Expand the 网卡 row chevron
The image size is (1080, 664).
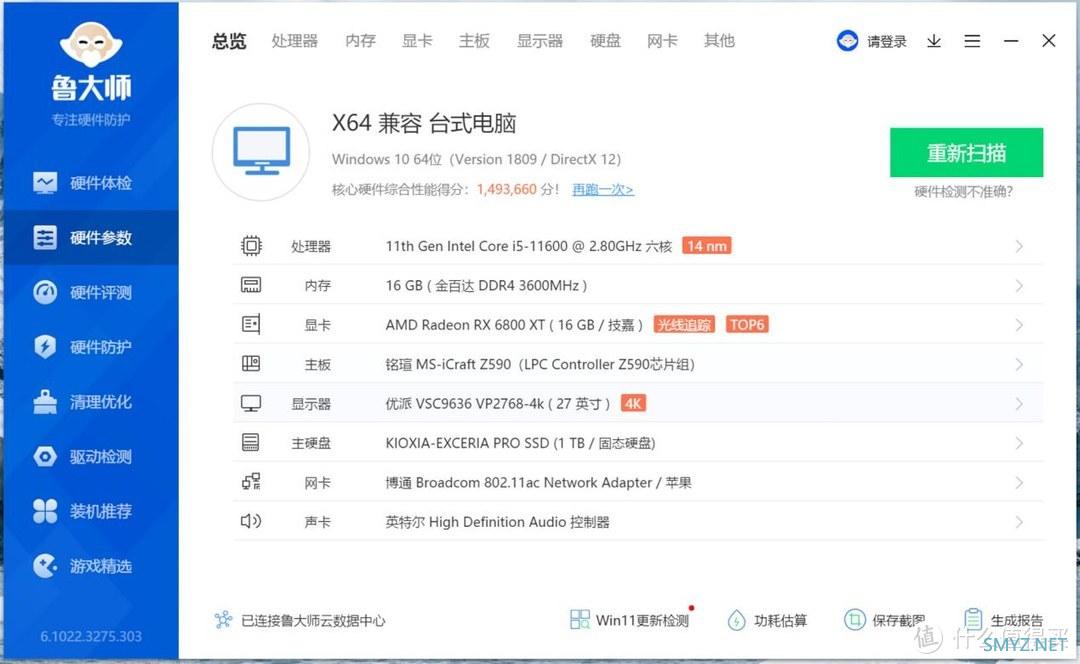(1019, 482)
